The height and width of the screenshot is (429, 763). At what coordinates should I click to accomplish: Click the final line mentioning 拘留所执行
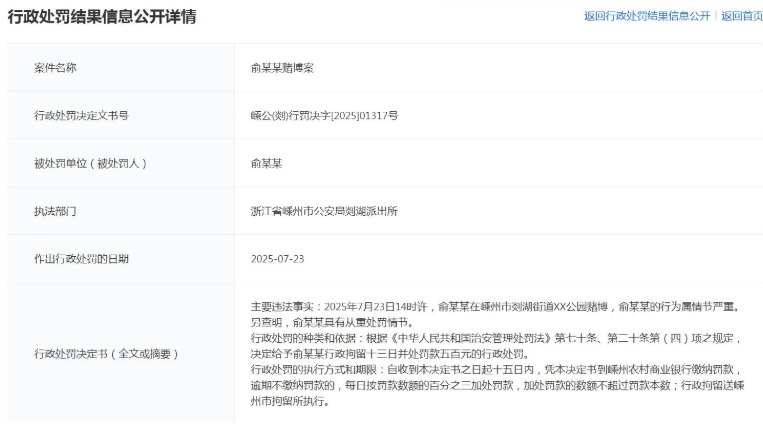pyautogui.click(x=290, y=402)
